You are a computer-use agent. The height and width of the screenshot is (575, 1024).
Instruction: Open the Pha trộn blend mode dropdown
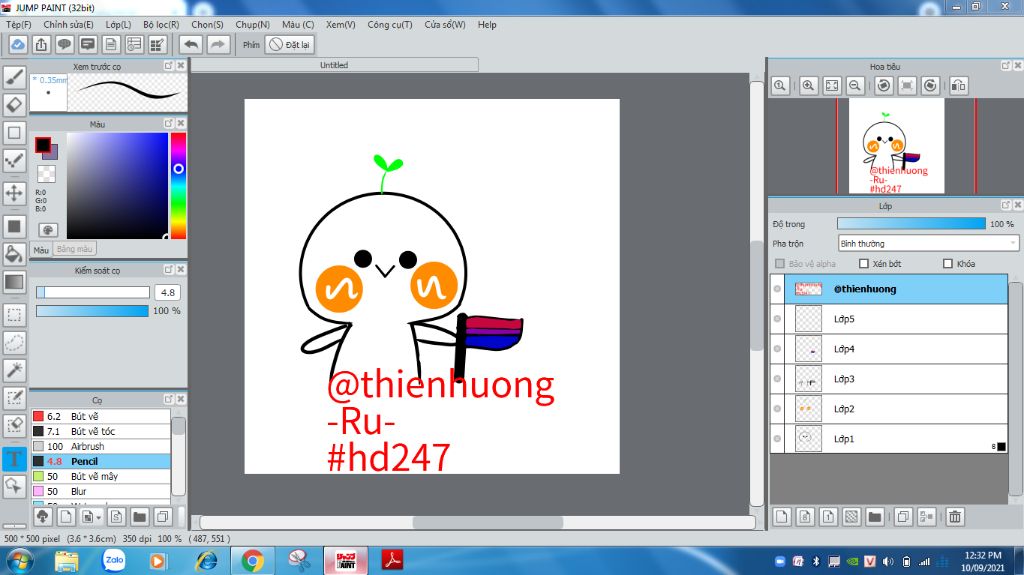click(927, 243)
